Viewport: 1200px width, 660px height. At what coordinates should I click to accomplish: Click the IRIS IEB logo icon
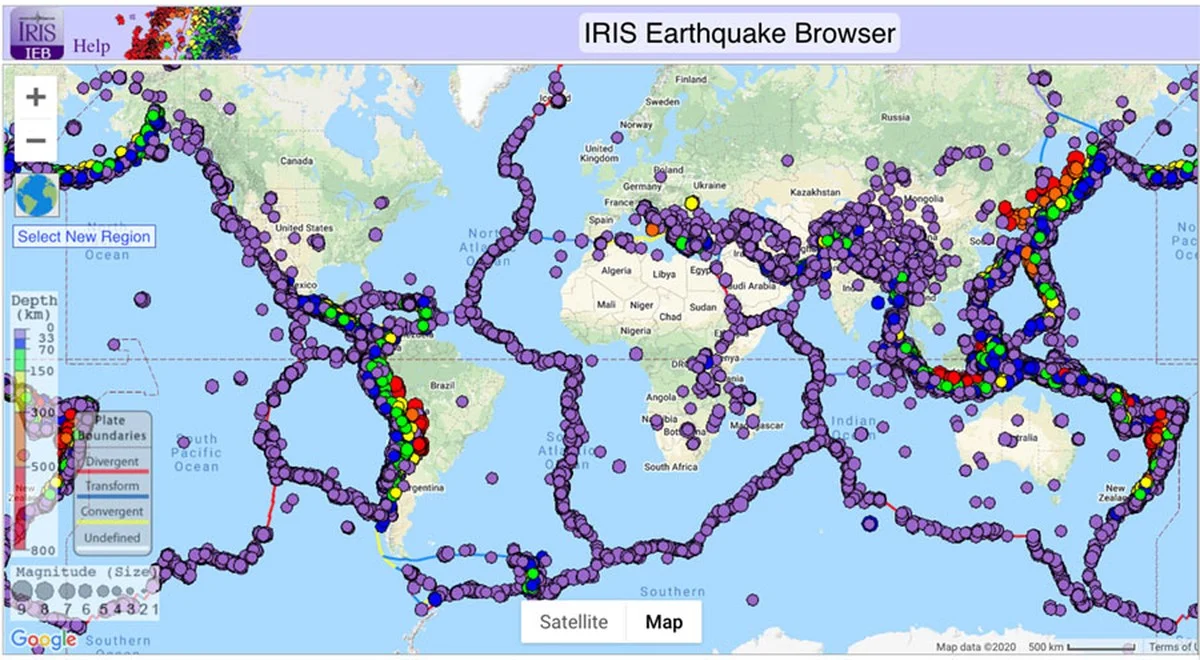[x=38, y=32]
